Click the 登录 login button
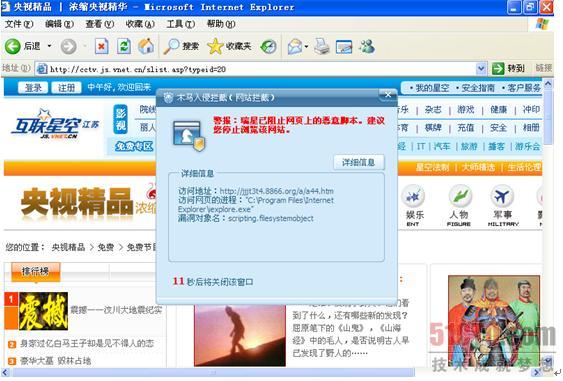This screenshot has width=563, height=381. (33, 87)
